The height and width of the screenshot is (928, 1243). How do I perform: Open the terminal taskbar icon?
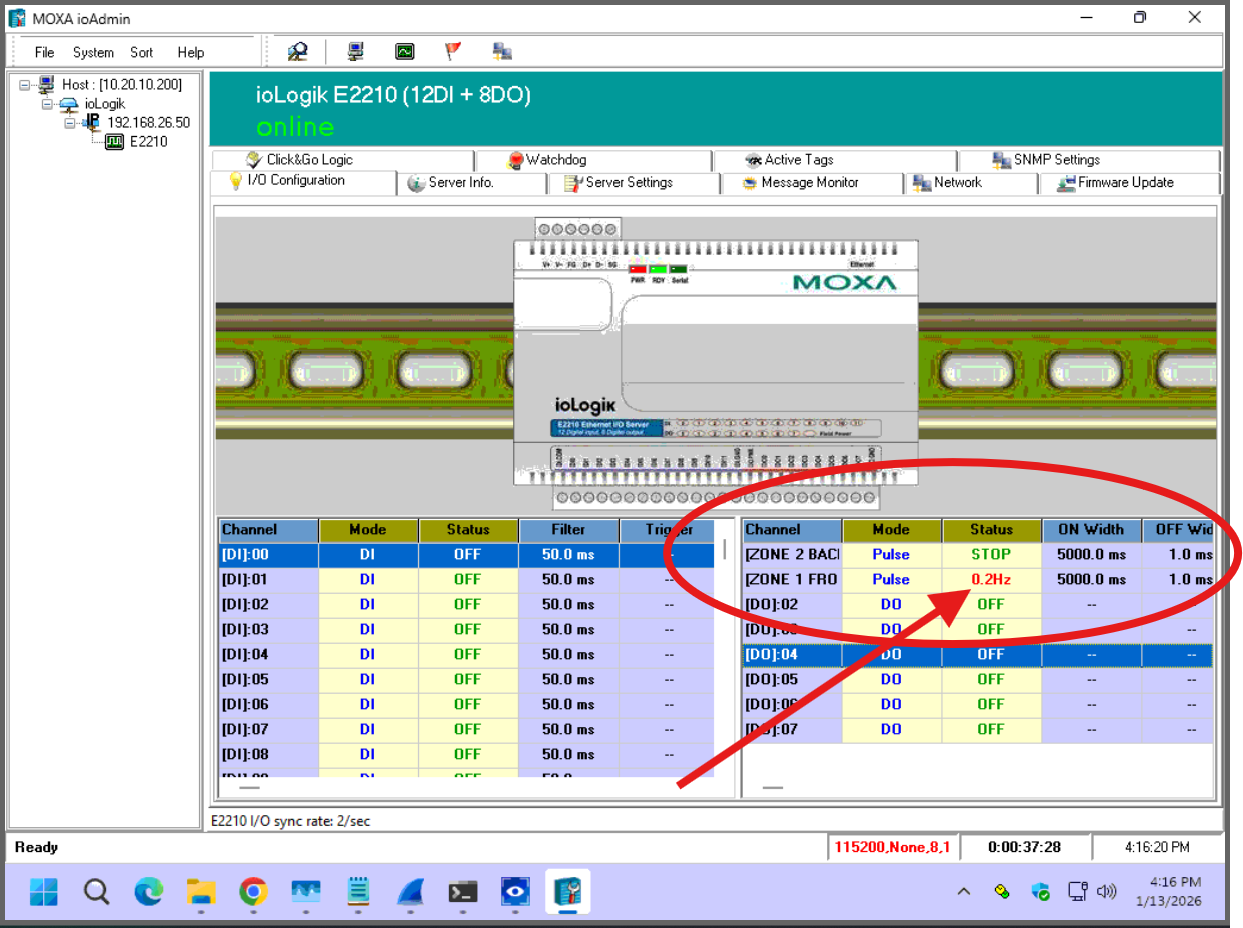[463, 891]
